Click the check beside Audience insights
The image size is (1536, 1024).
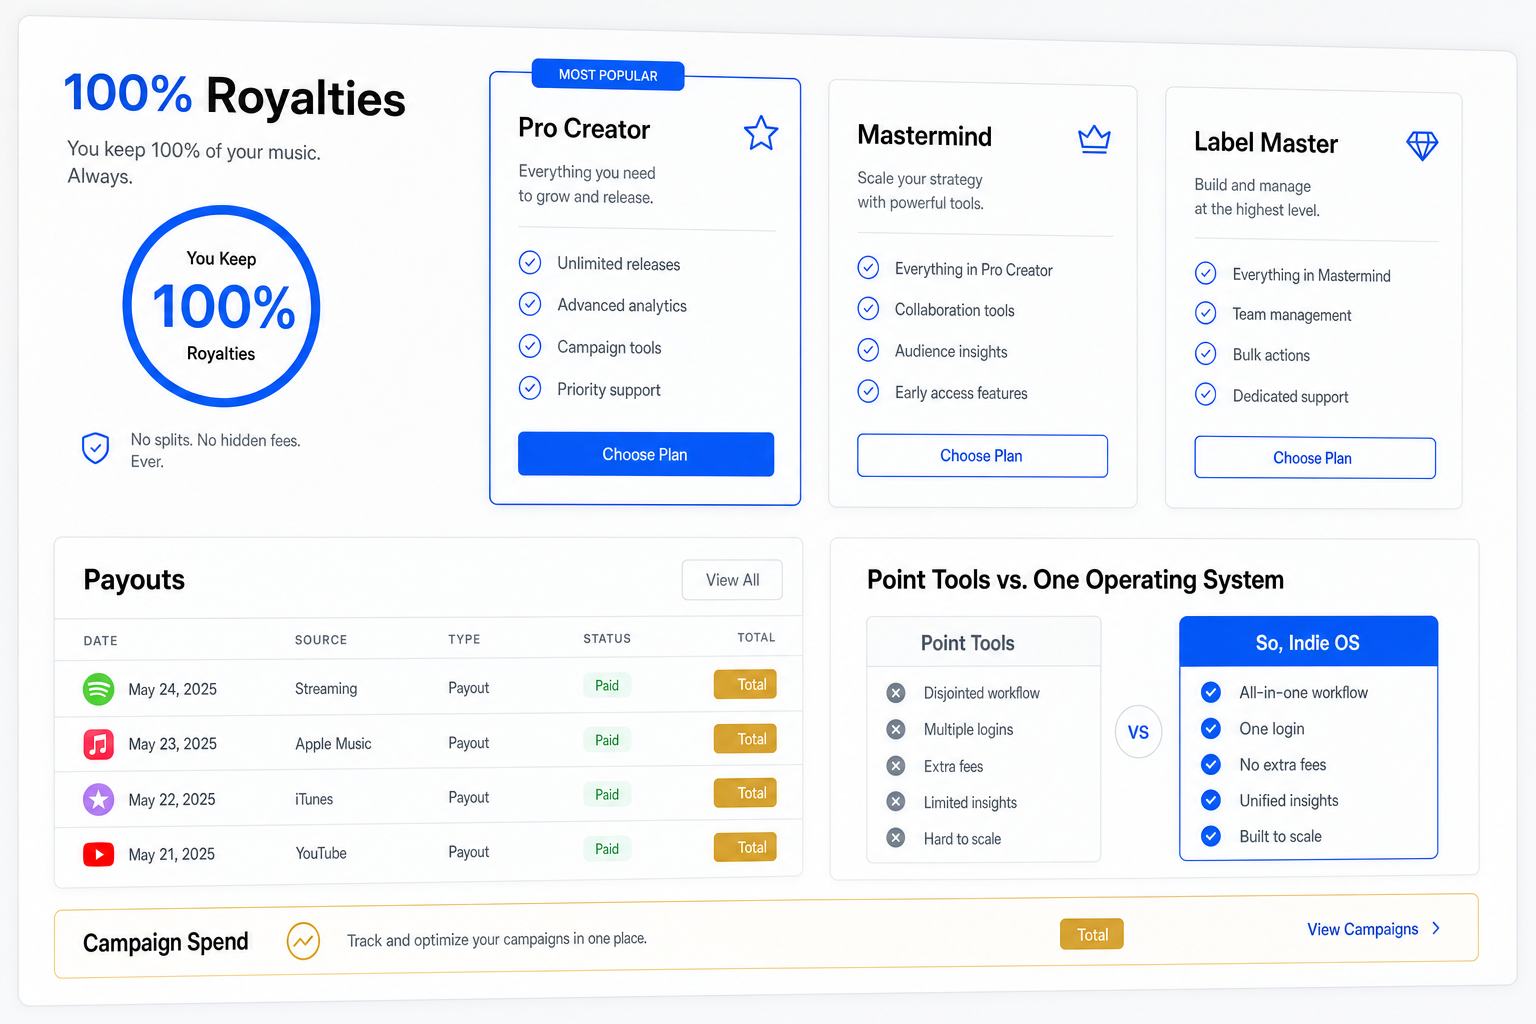868,350
